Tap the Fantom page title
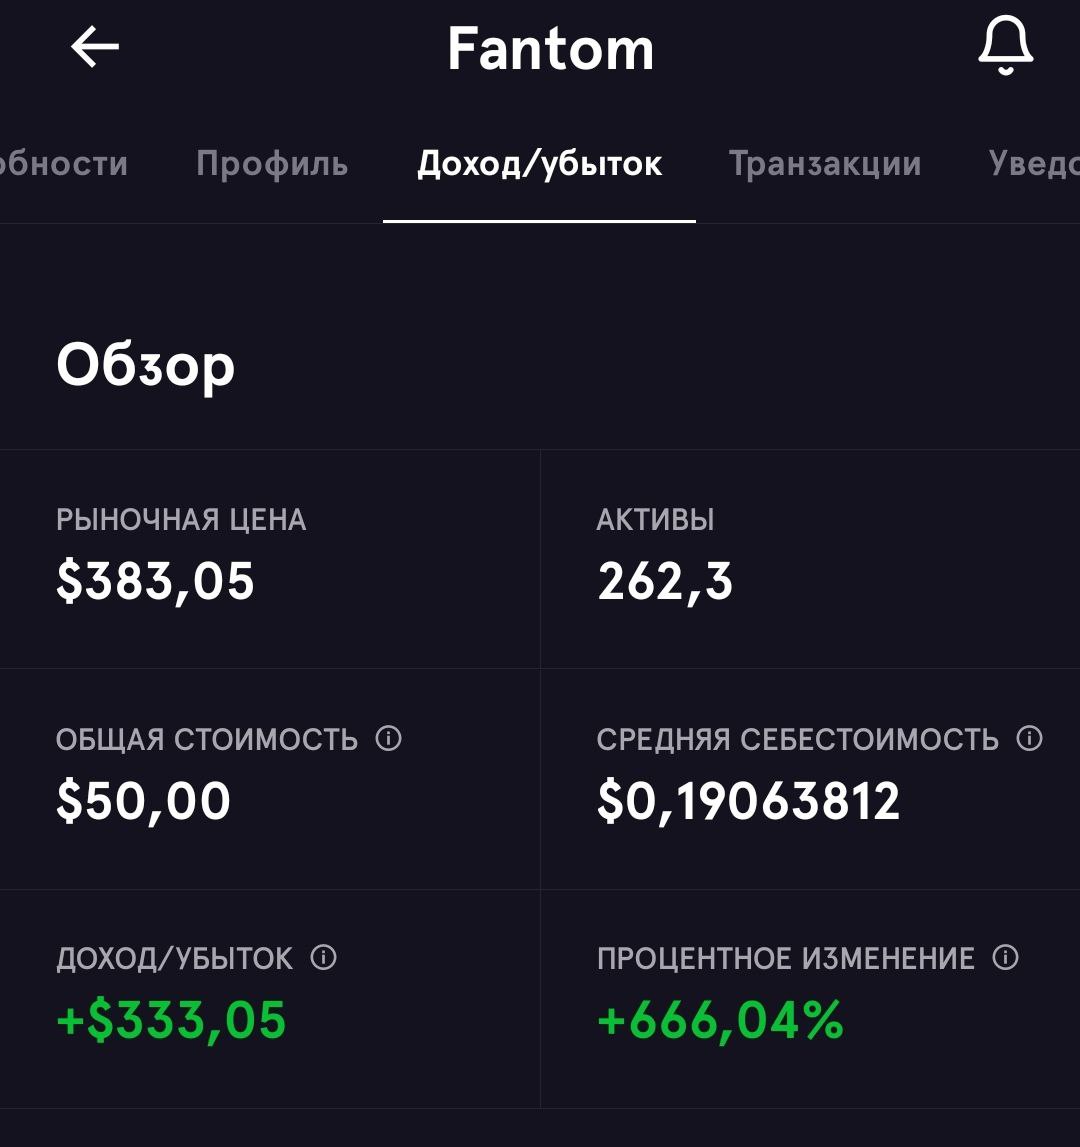The width and height of the screenshot is (1080, 1147). point(550,49)
